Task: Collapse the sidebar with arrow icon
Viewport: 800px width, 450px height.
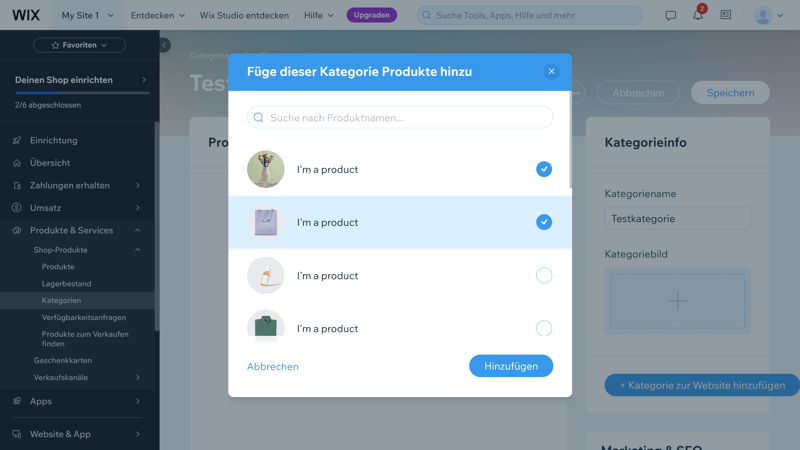Action: 164,45
